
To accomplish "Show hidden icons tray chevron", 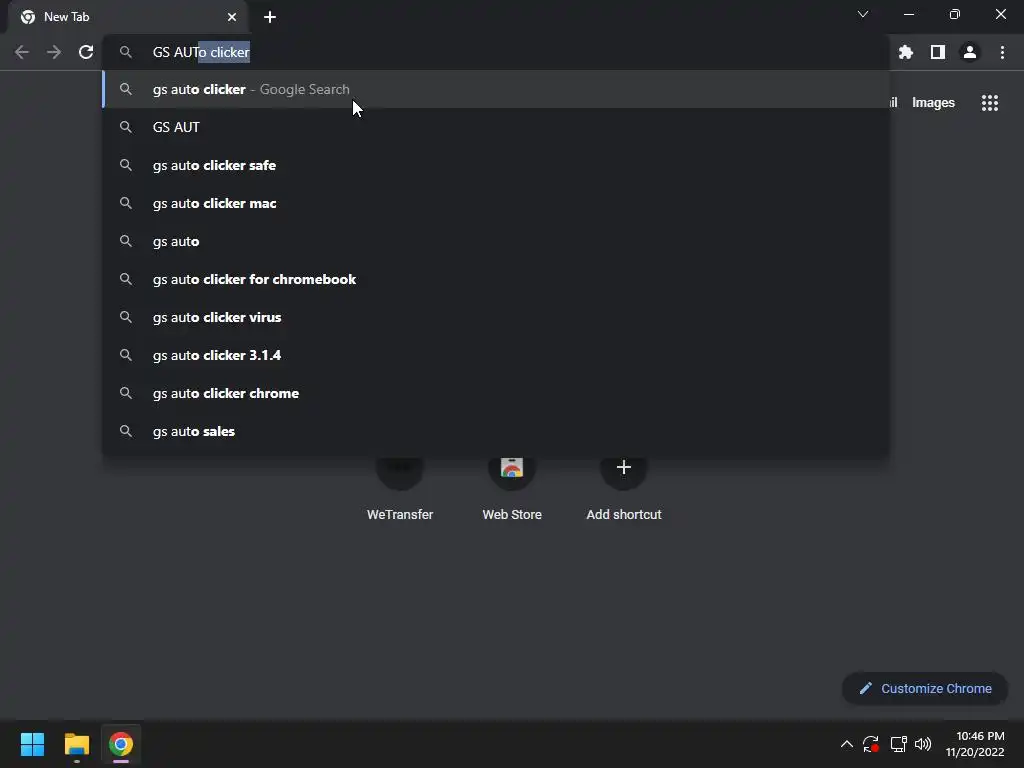I will (x=846, y=744).
